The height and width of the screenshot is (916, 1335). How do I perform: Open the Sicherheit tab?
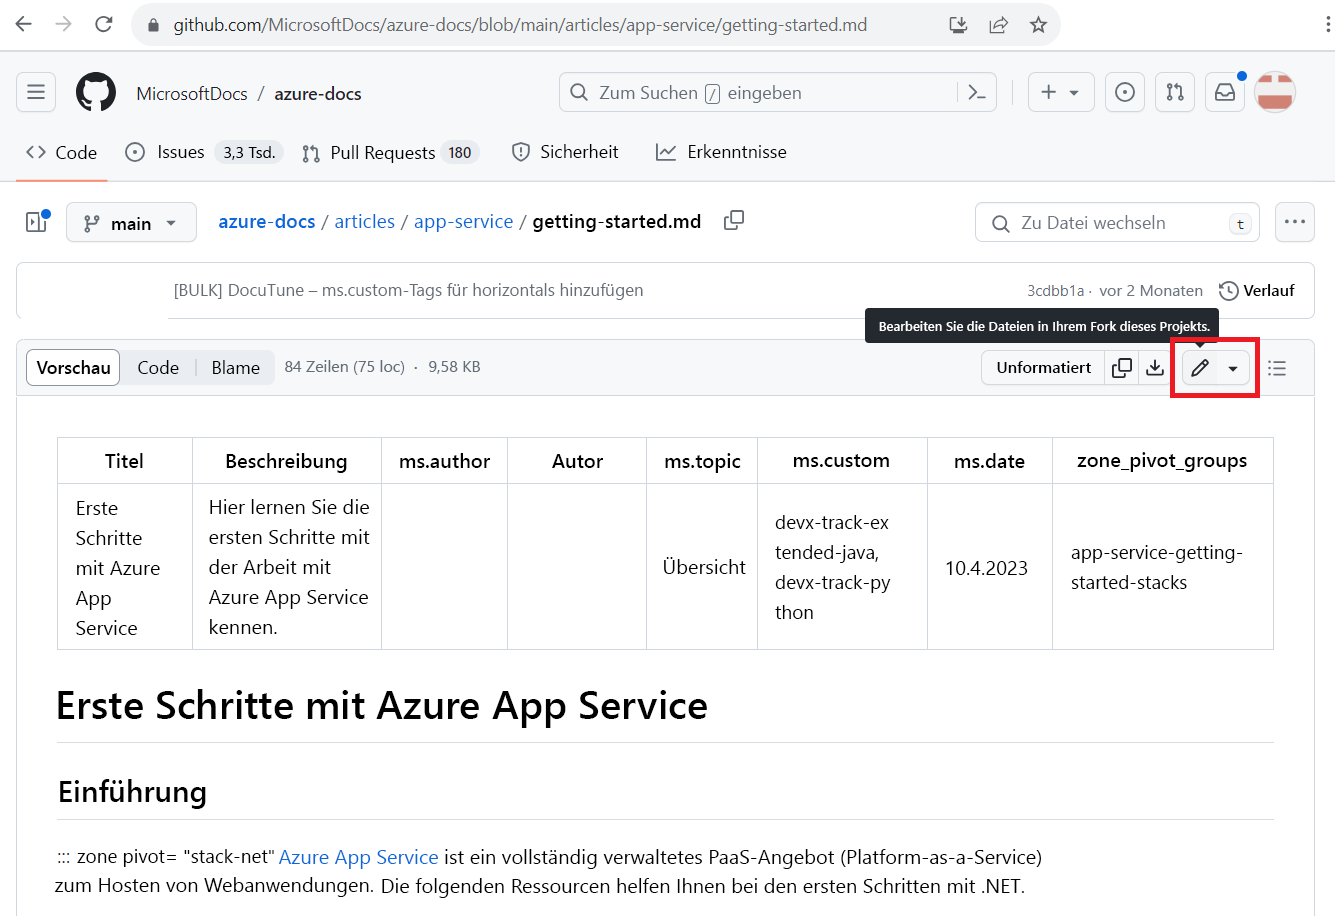click(565, 152)
